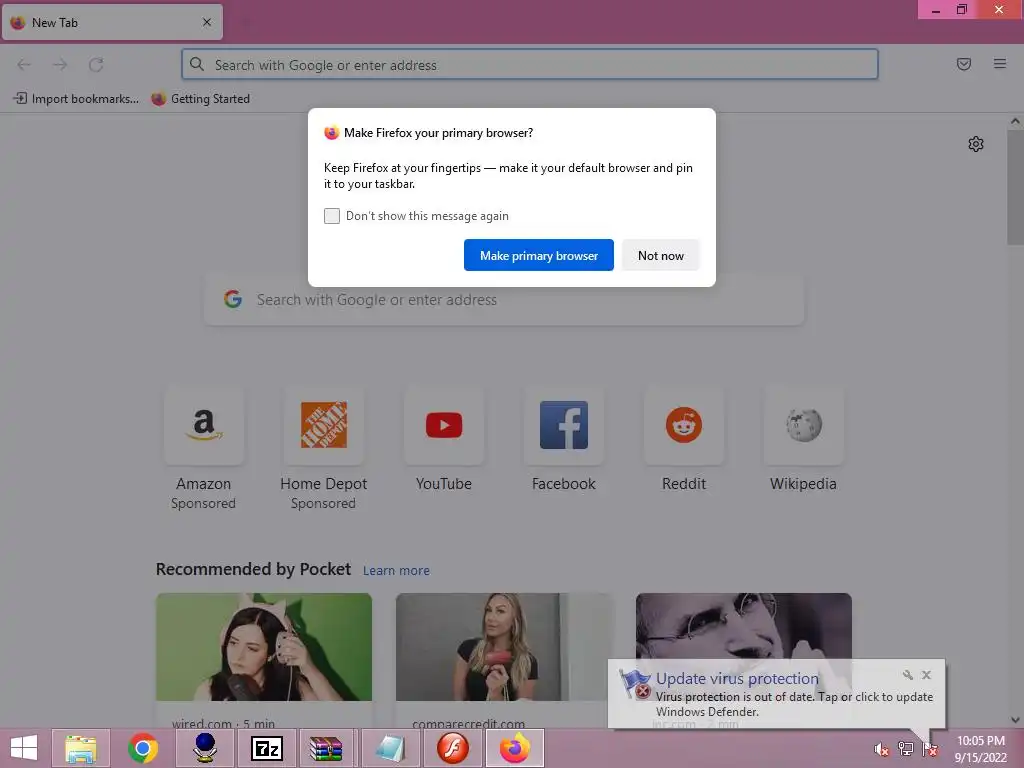Click the Not now button
Image resolution: width=1024 pixels, height=768 pixels.
660,255
